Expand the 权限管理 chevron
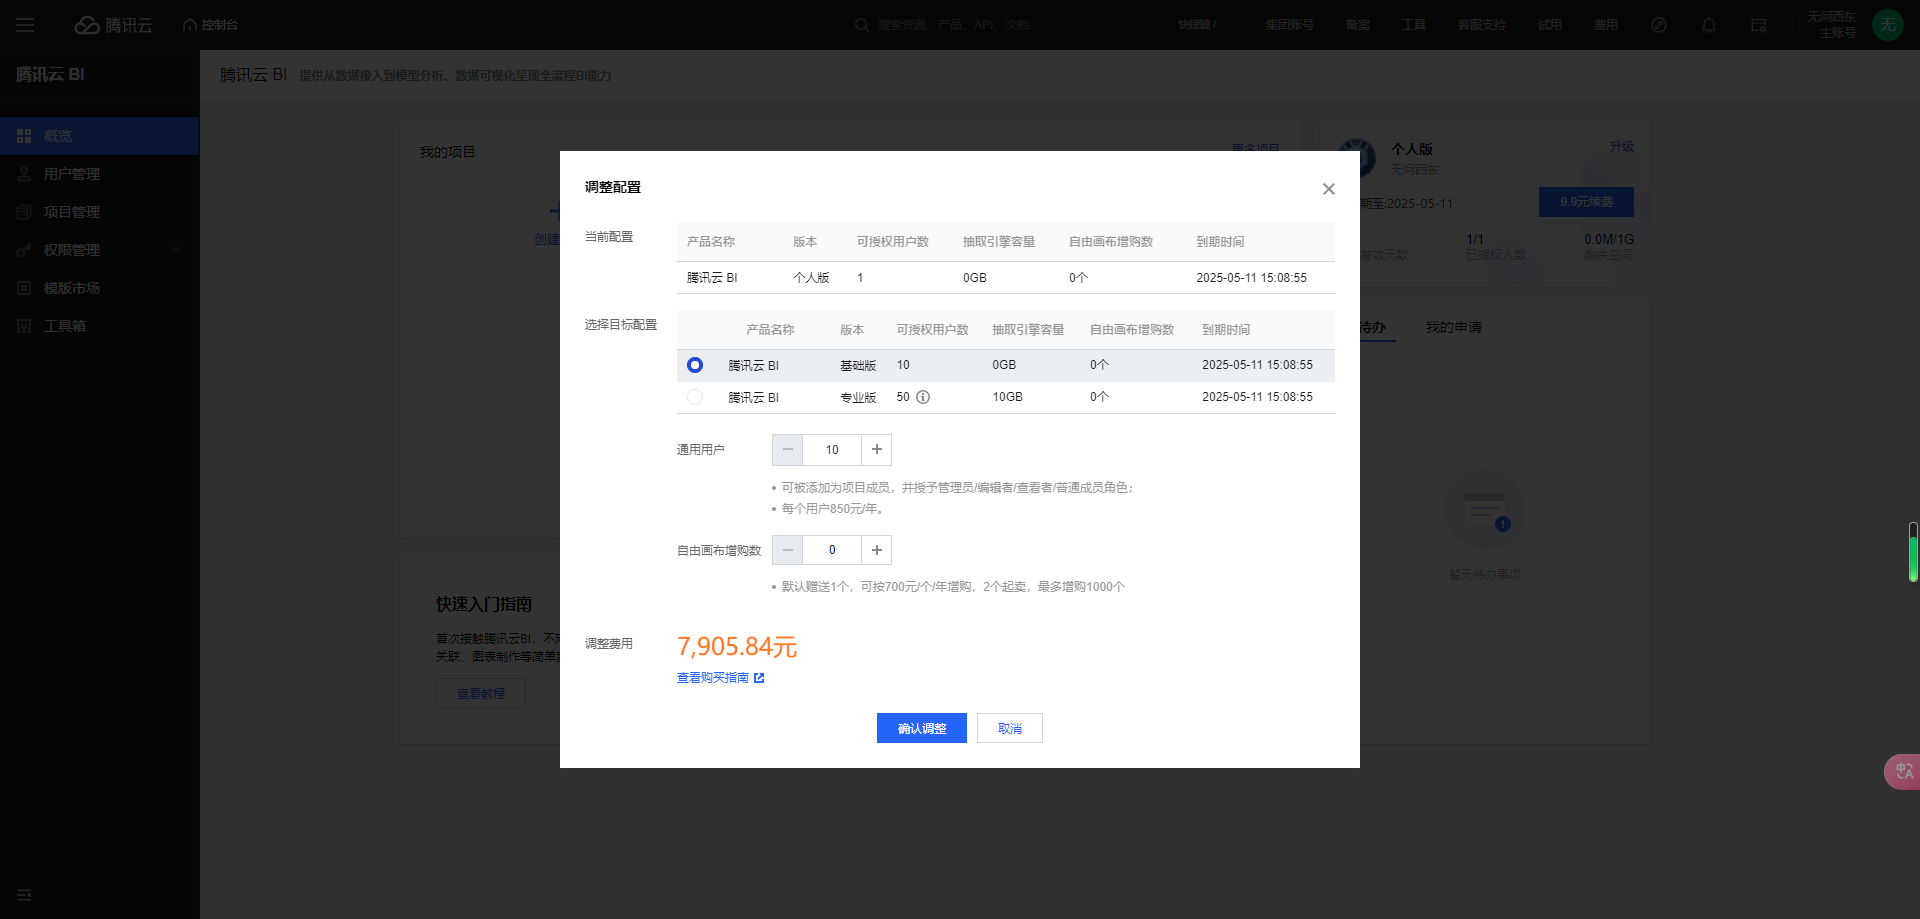 [176, 250]
